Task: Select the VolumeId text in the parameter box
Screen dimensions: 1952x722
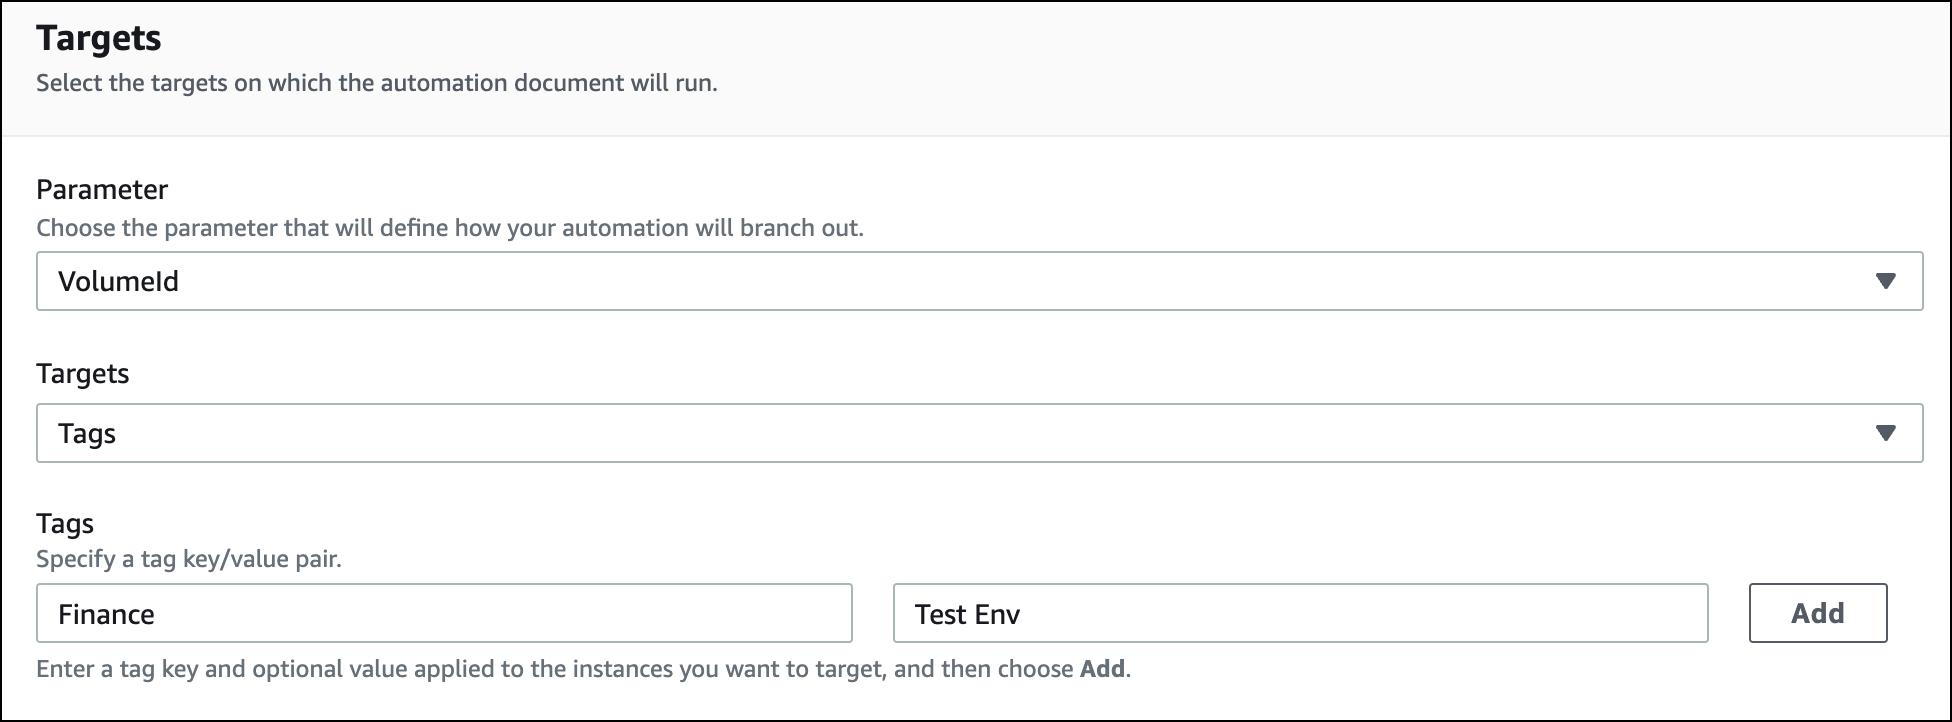Action: pos(119,281)
